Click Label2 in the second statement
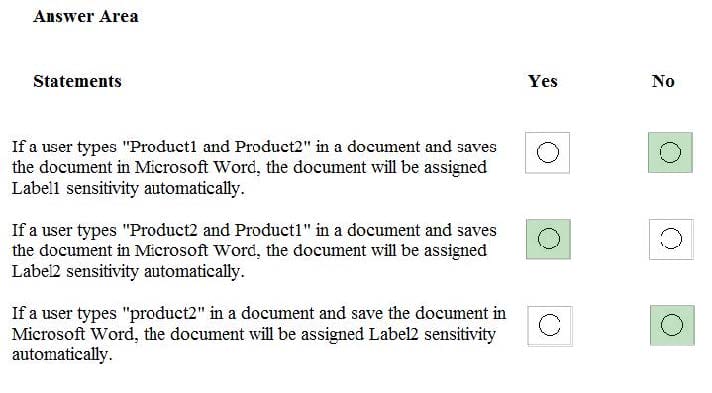 pyautogui.click(x=36, y=272)
